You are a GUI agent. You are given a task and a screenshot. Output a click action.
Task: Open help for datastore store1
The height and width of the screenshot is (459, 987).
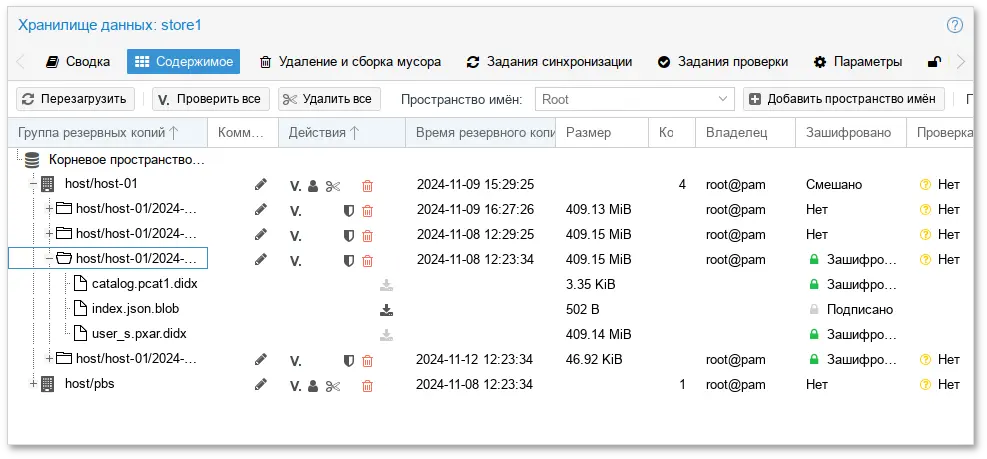coord(955,25)
